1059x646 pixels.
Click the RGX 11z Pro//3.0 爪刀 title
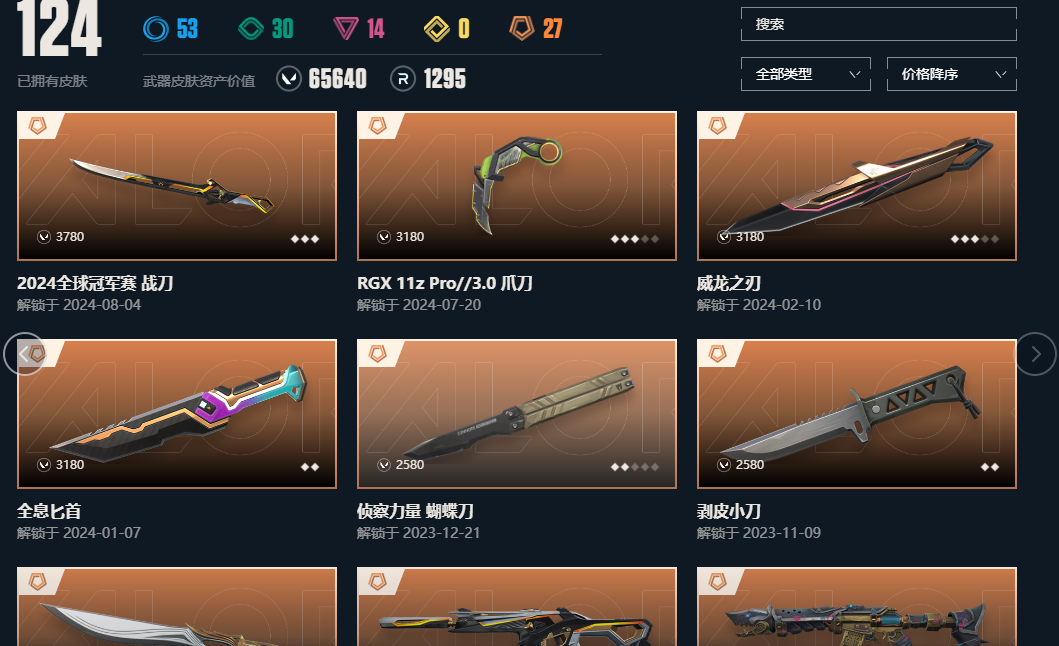coord(444,283)
